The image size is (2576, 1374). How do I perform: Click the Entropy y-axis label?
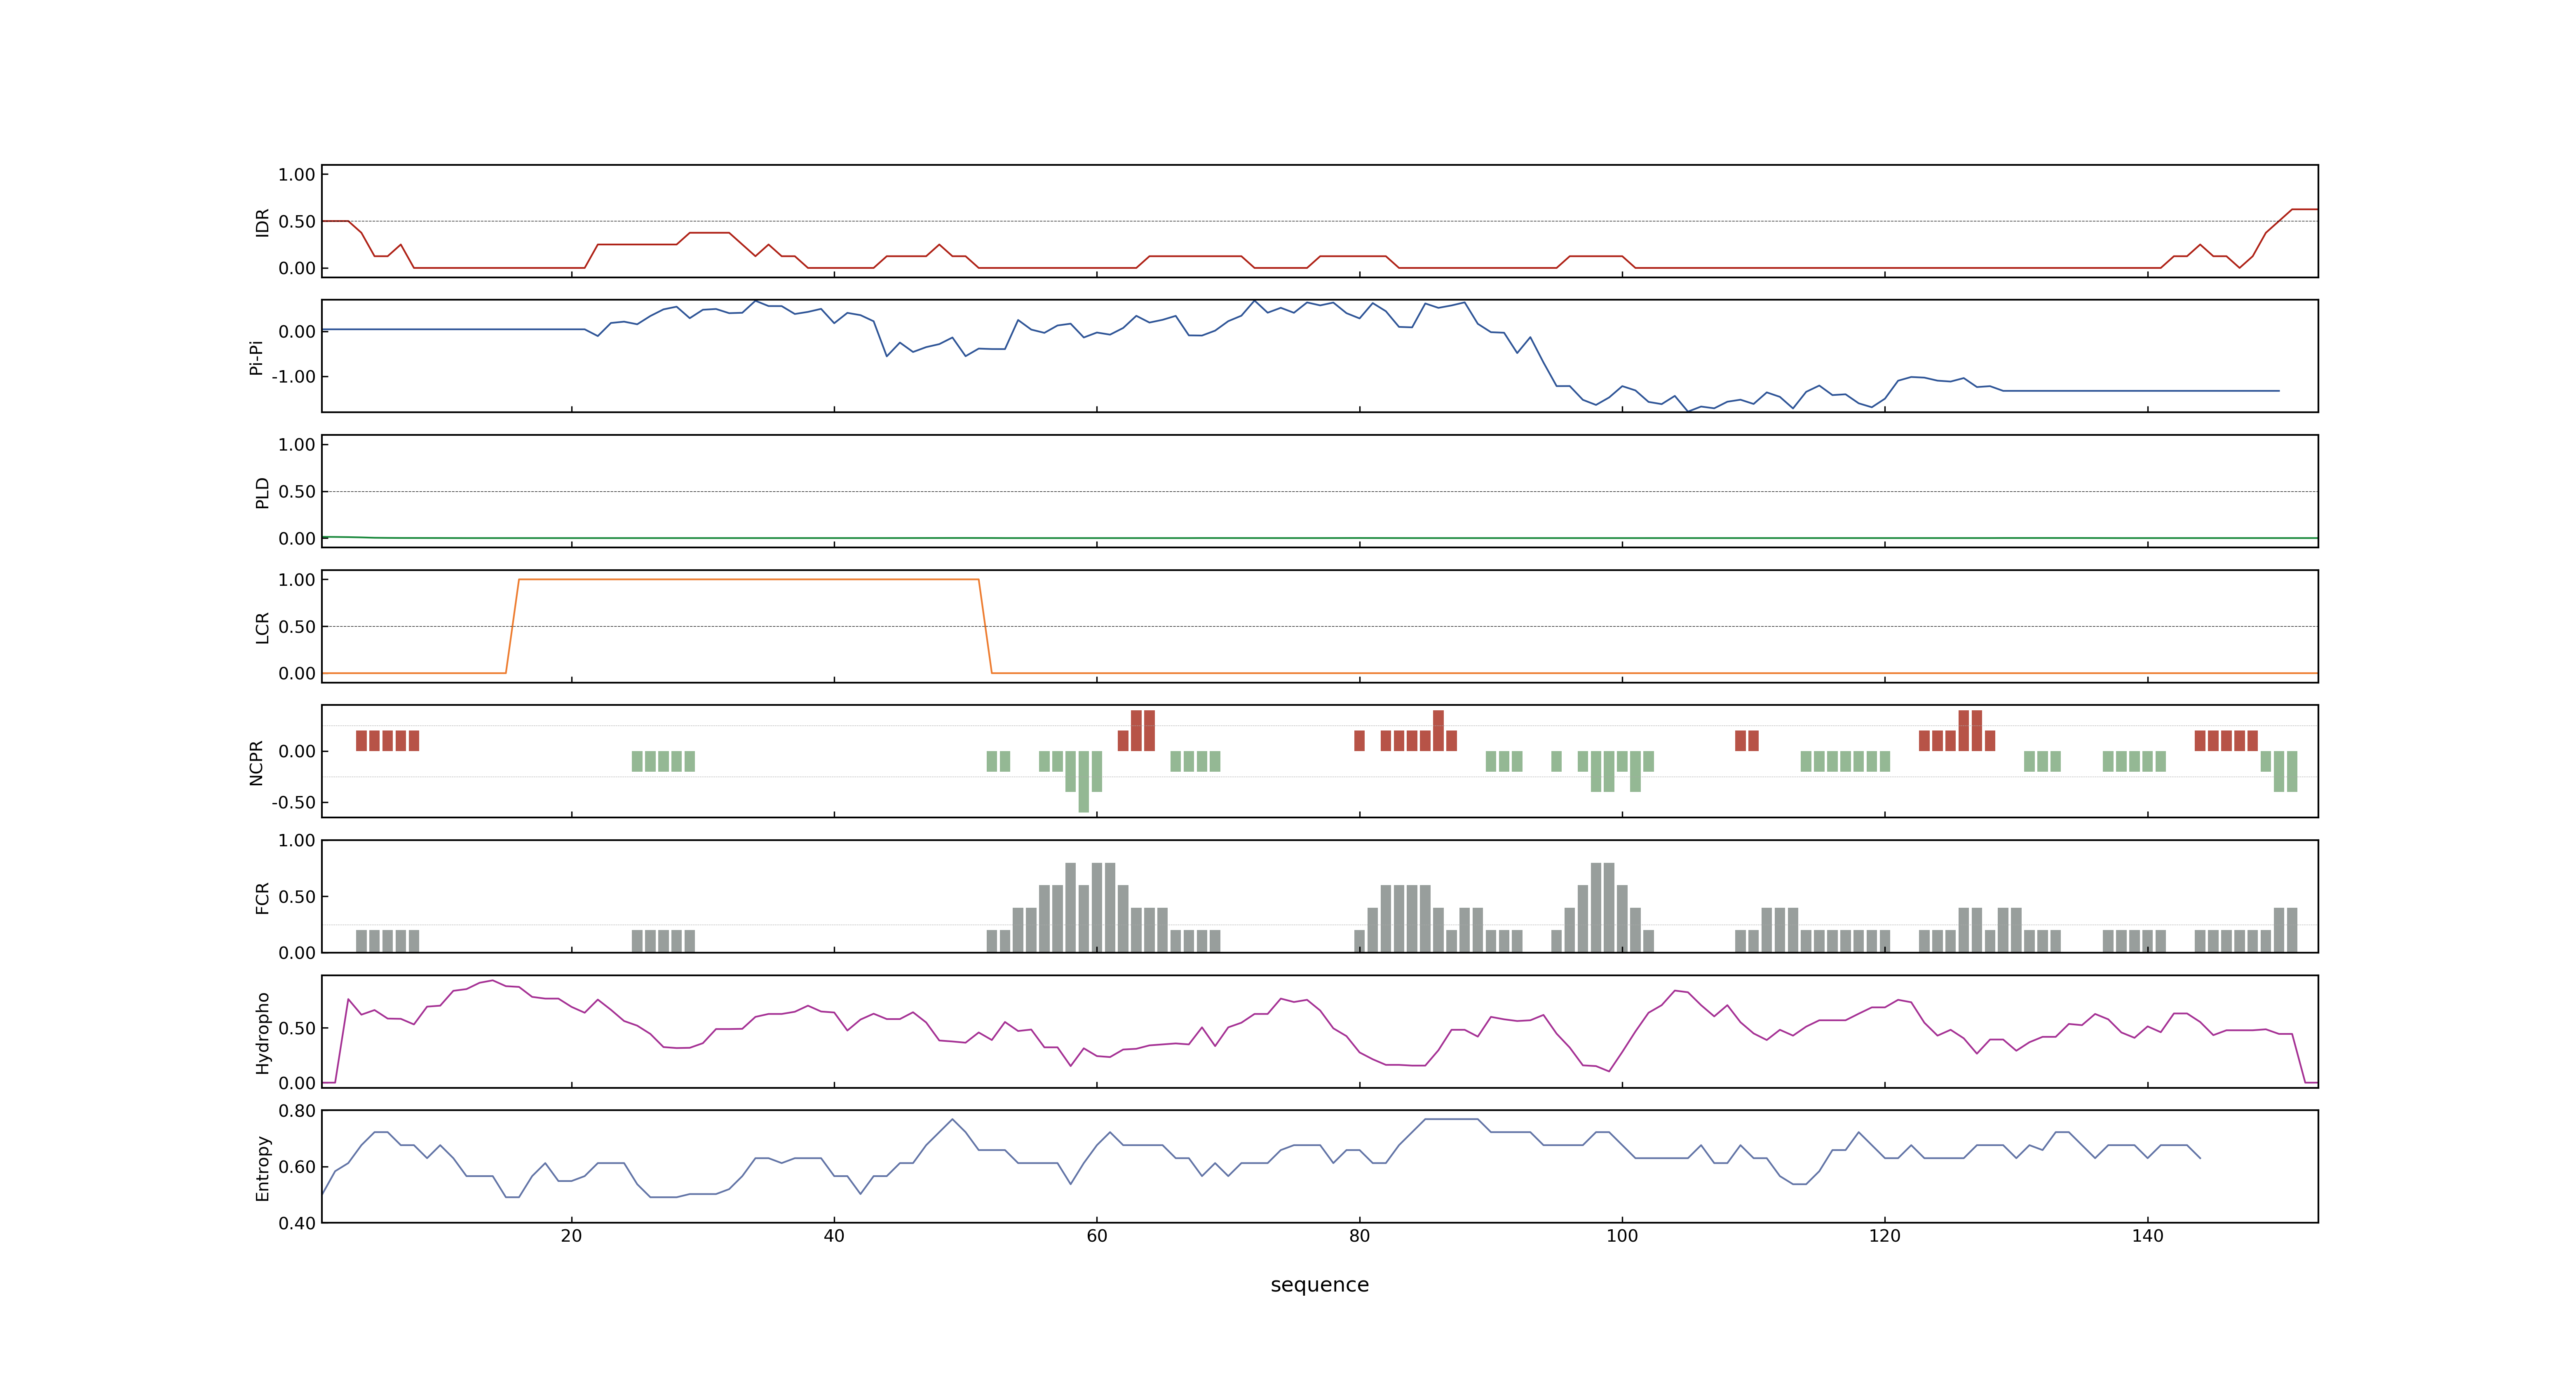coord(263,1167)
